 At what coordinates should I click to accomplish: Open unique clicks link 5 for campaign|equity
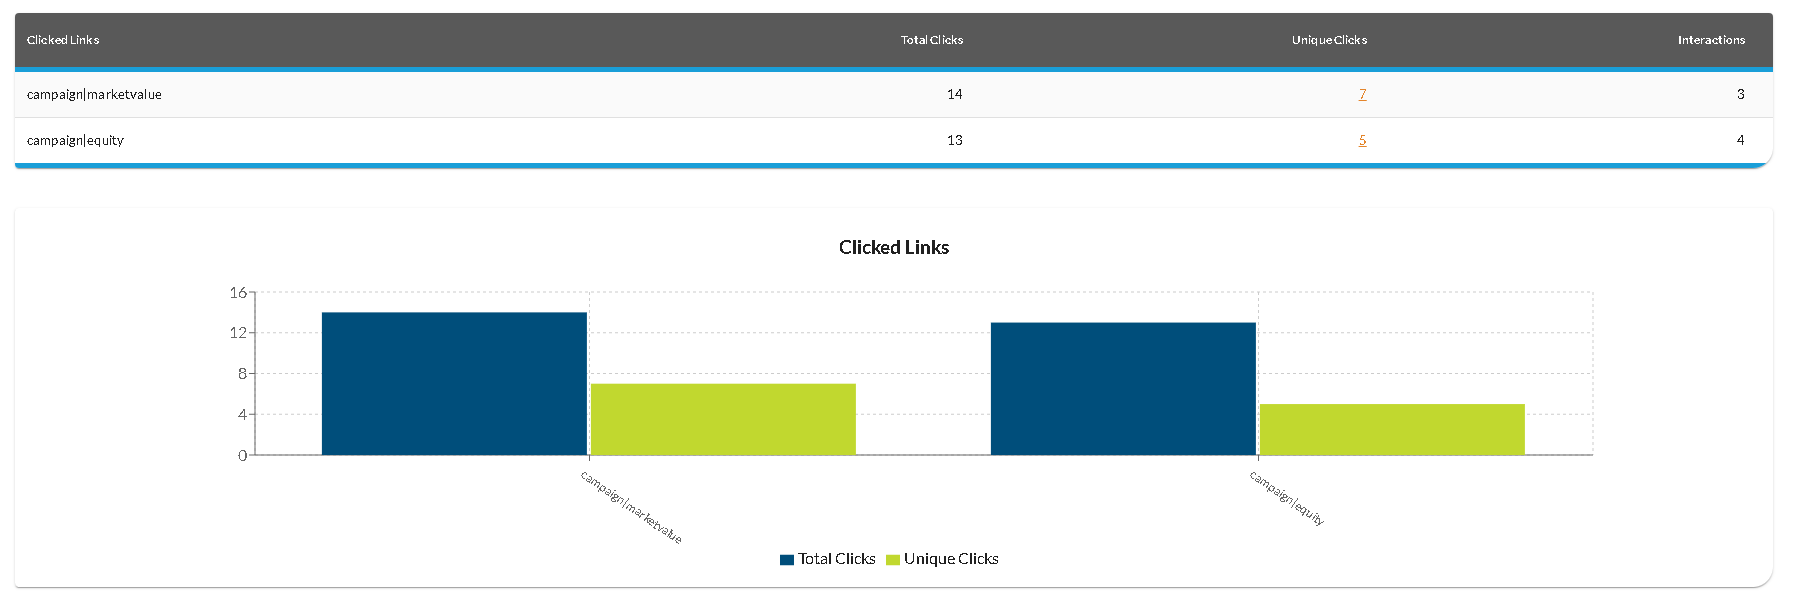pos(1362,140)
